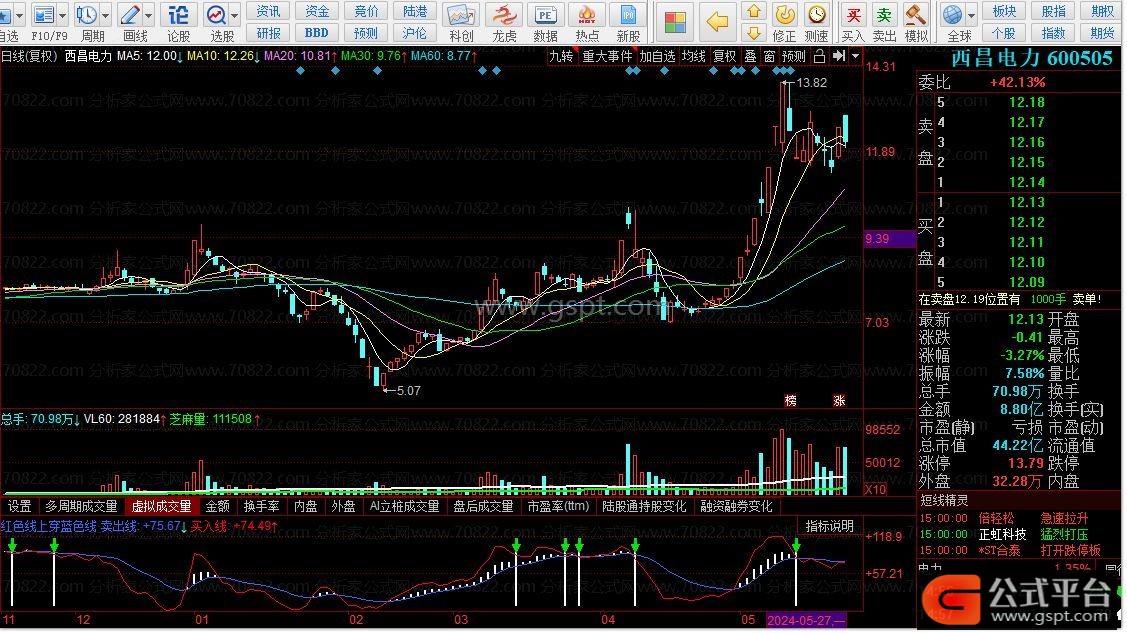The height and width of the screenshot is (633, 1127).
Task: Open the 周期 period clock icon
Action: coord(86,14)
